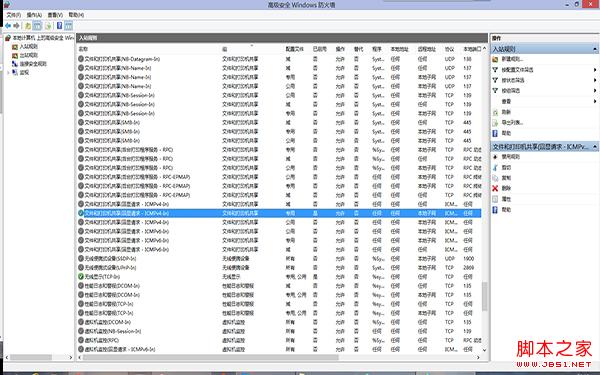Toggle the show/hide action pane toolbar icon
The image size is (600, 375).
pyautogui.click(x=68, y=26)
